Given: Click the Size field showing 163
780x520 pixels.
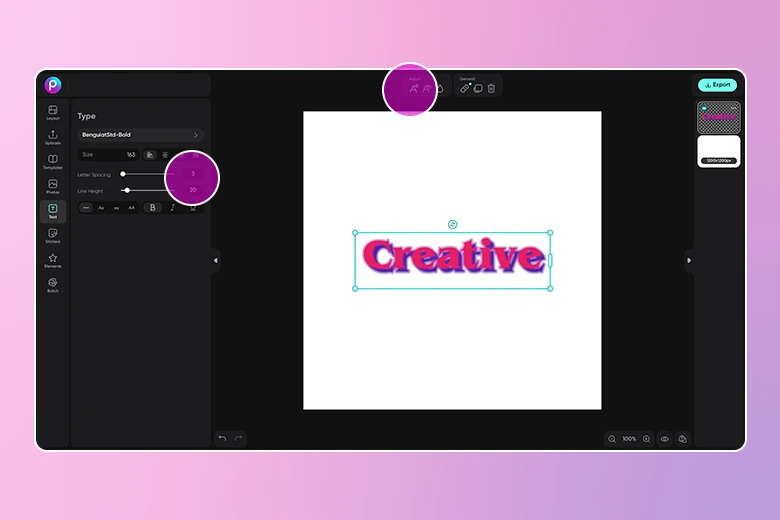Looking at the screenshot, I should click(108, 155).
